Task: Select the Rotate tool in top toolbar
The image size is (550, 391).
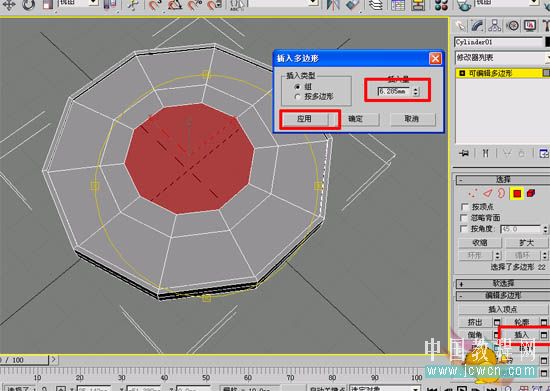Action: pos(29,5)
